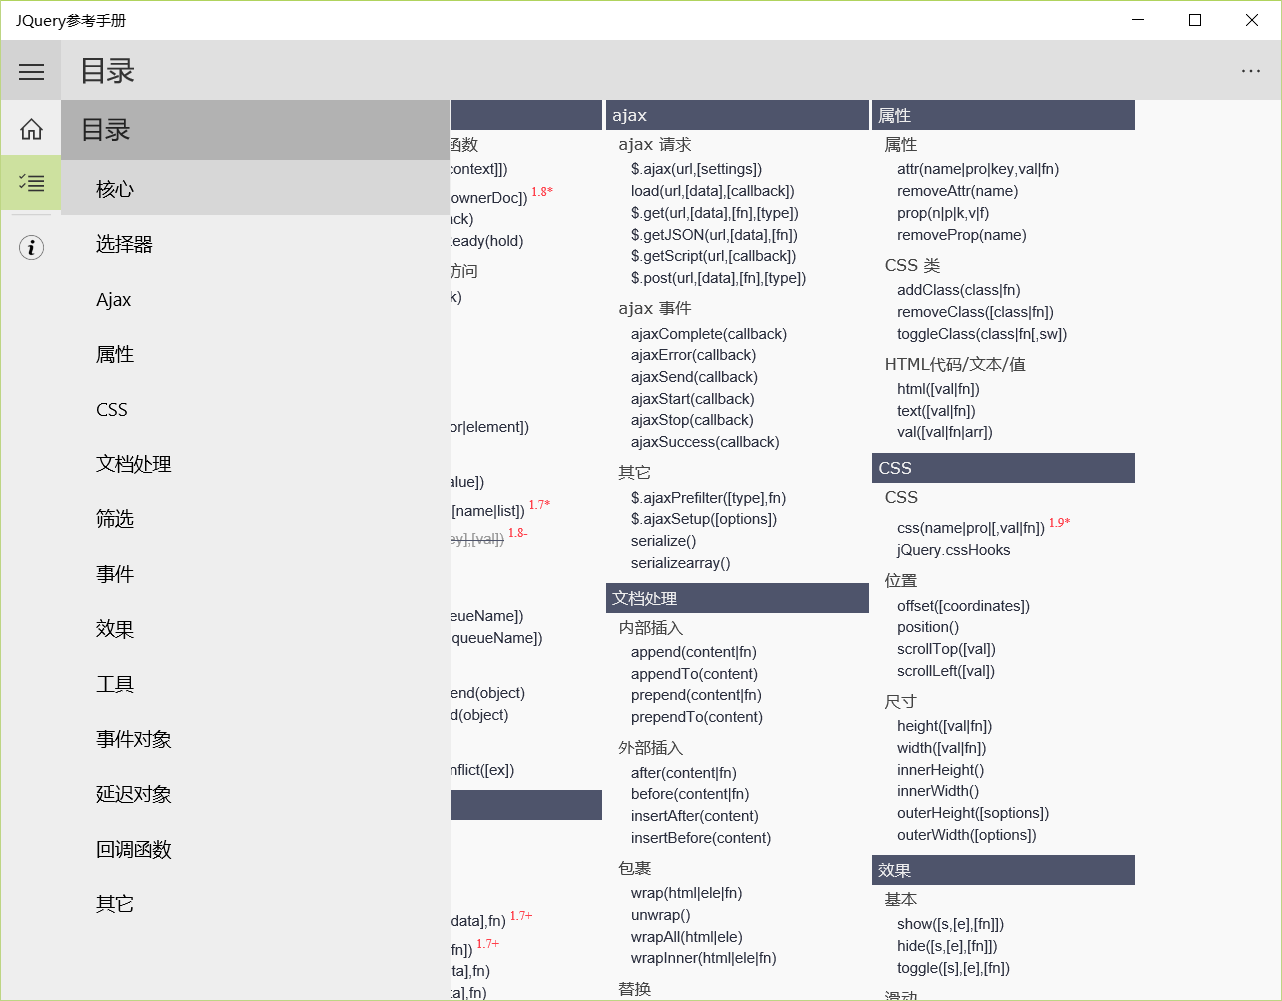Open the $.get(url,[data],[fn],[type]) link
The height and width of the screenshot is (1001, 1282).
(x=715, y=213)
